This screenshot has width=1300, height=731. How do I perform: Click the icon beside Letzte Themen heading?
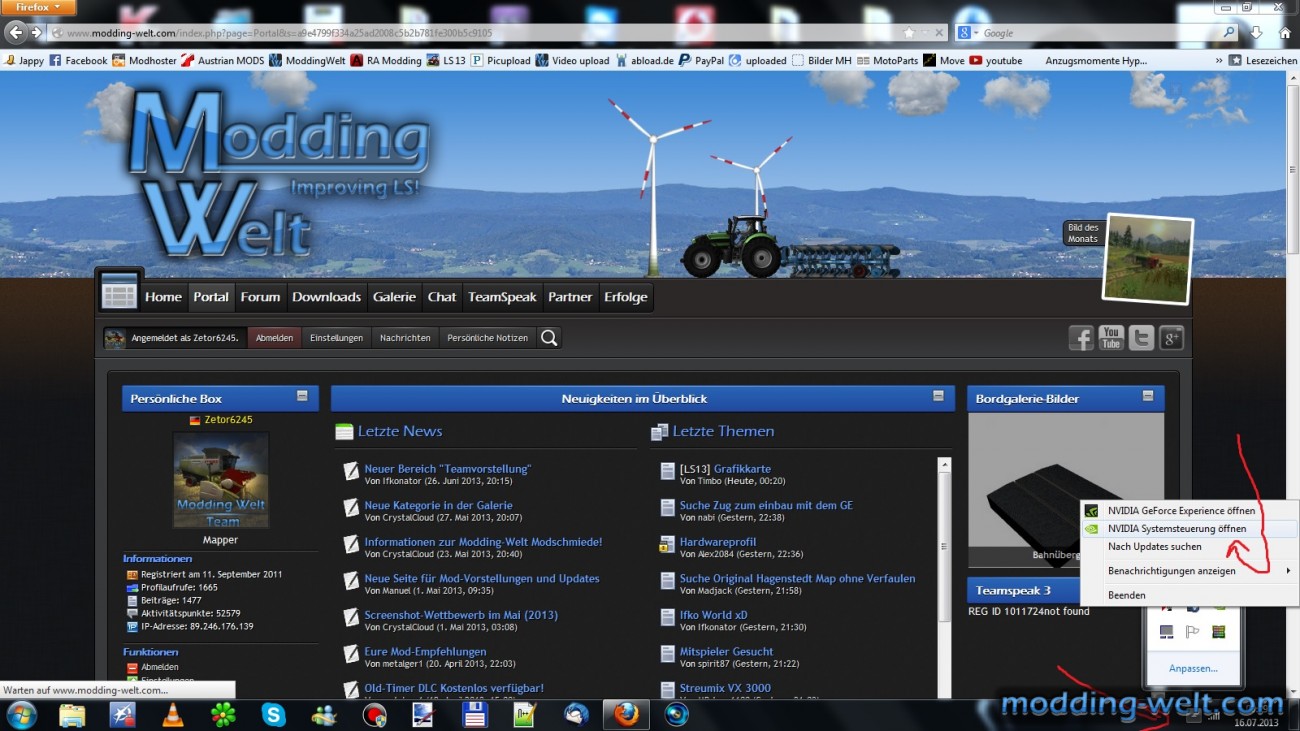click(x=659, y=432)
